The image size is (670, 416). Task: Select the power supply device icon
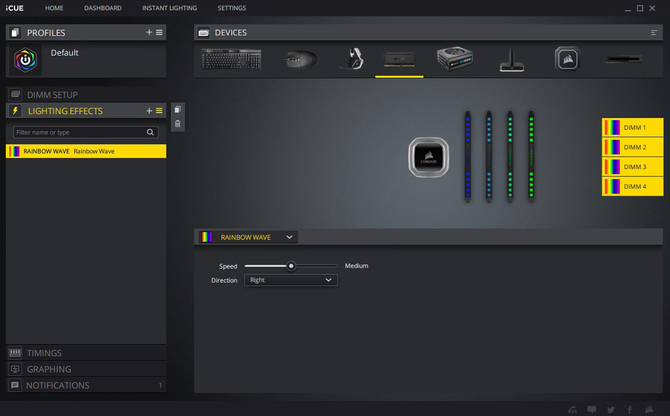pos(455,59)
